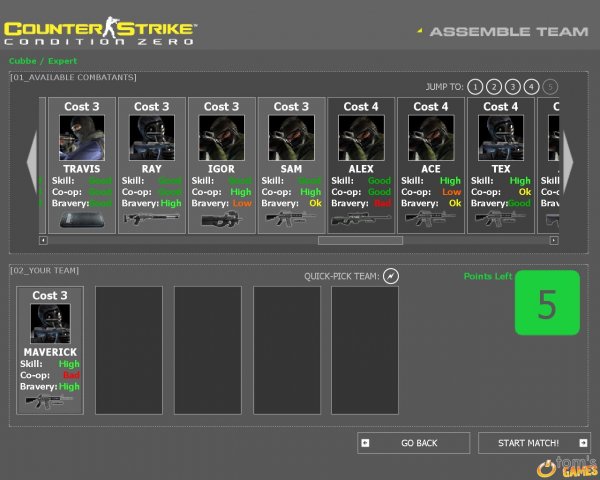Jump to combatant page 2
Screen dimensions: 600x480
point(494,87)
